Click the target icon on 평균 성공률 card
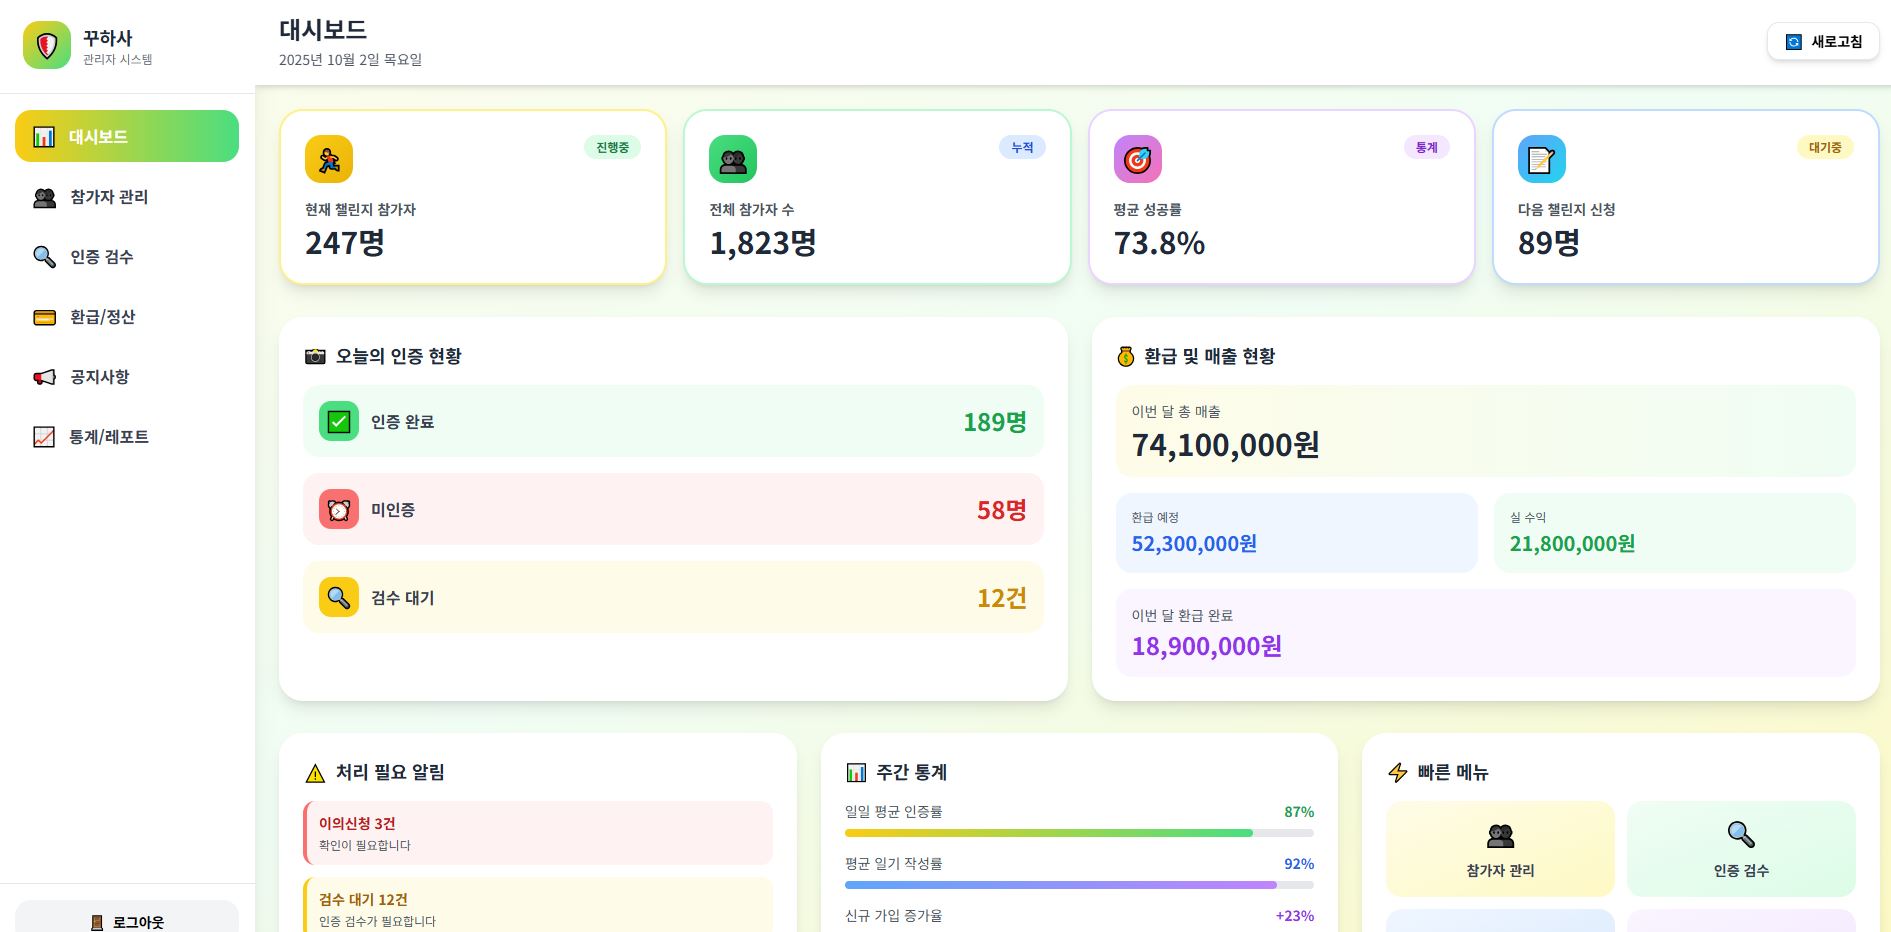 (x=1138, y=159)
